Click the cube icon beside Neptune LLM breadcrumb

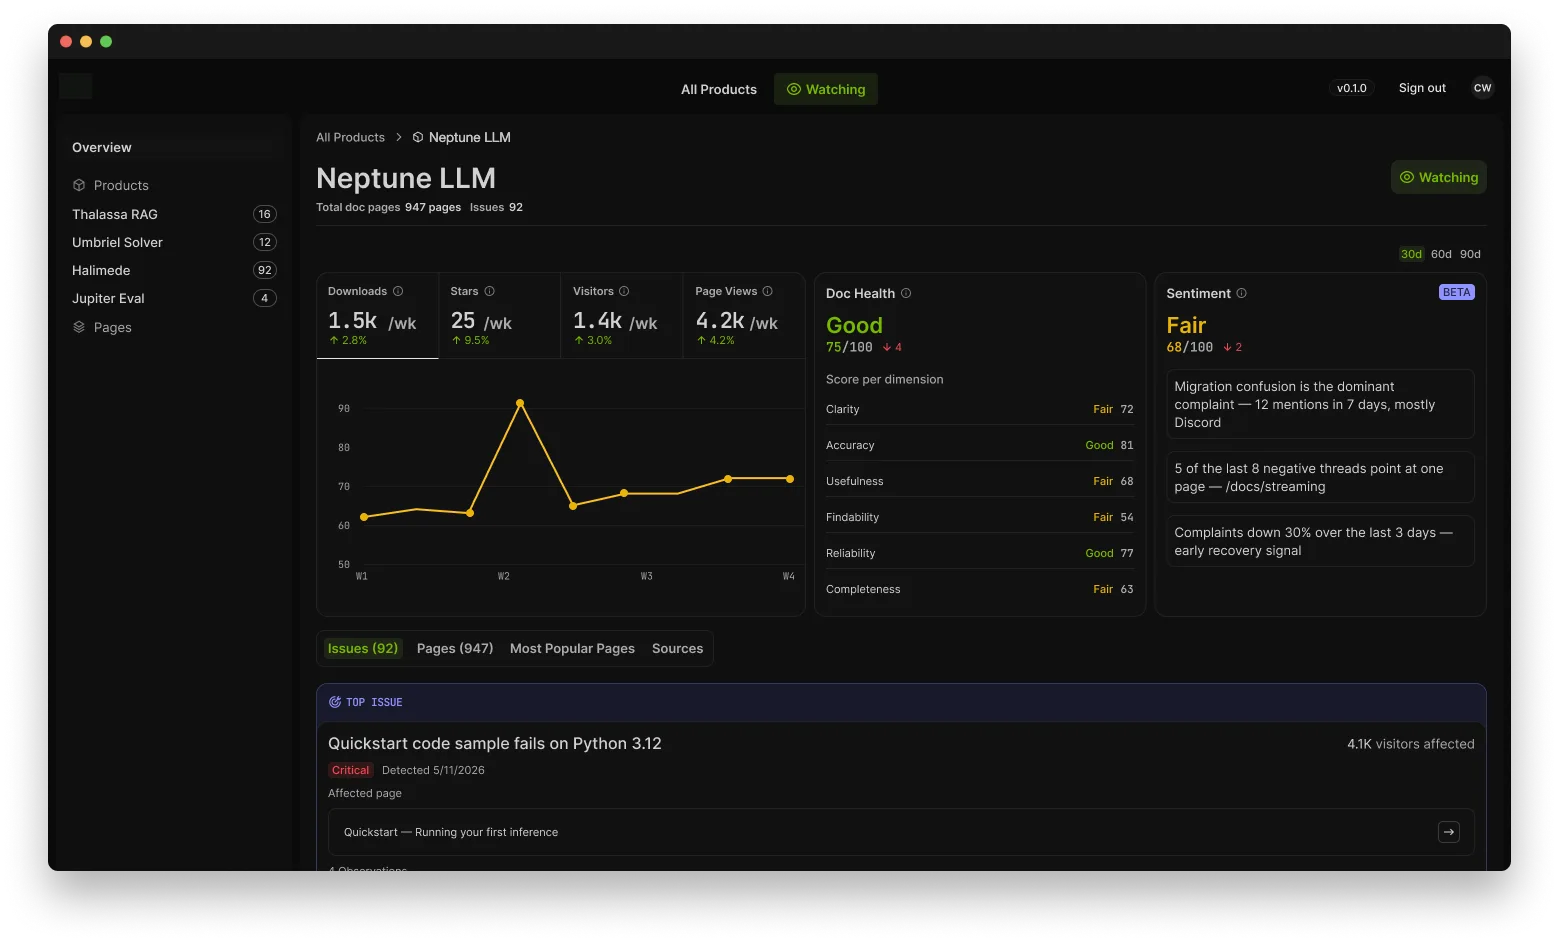tap(418, 138)
